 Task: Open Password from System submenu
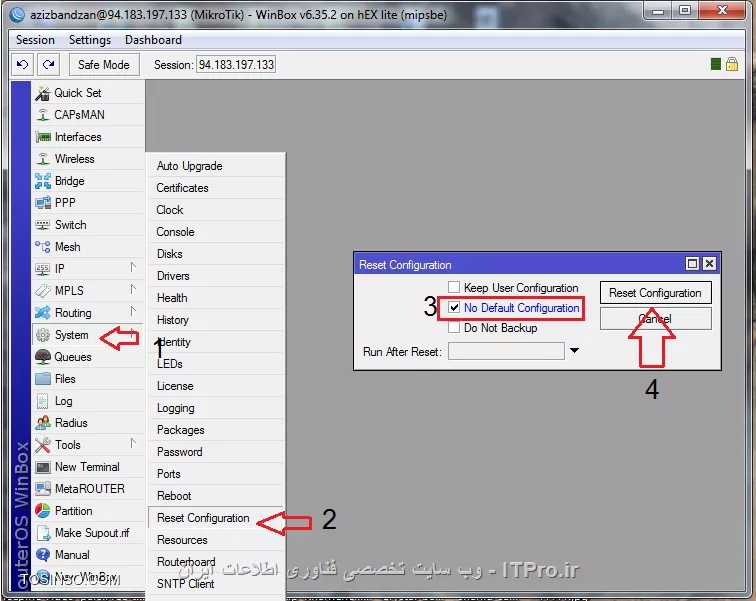click(x=216, y=452)
